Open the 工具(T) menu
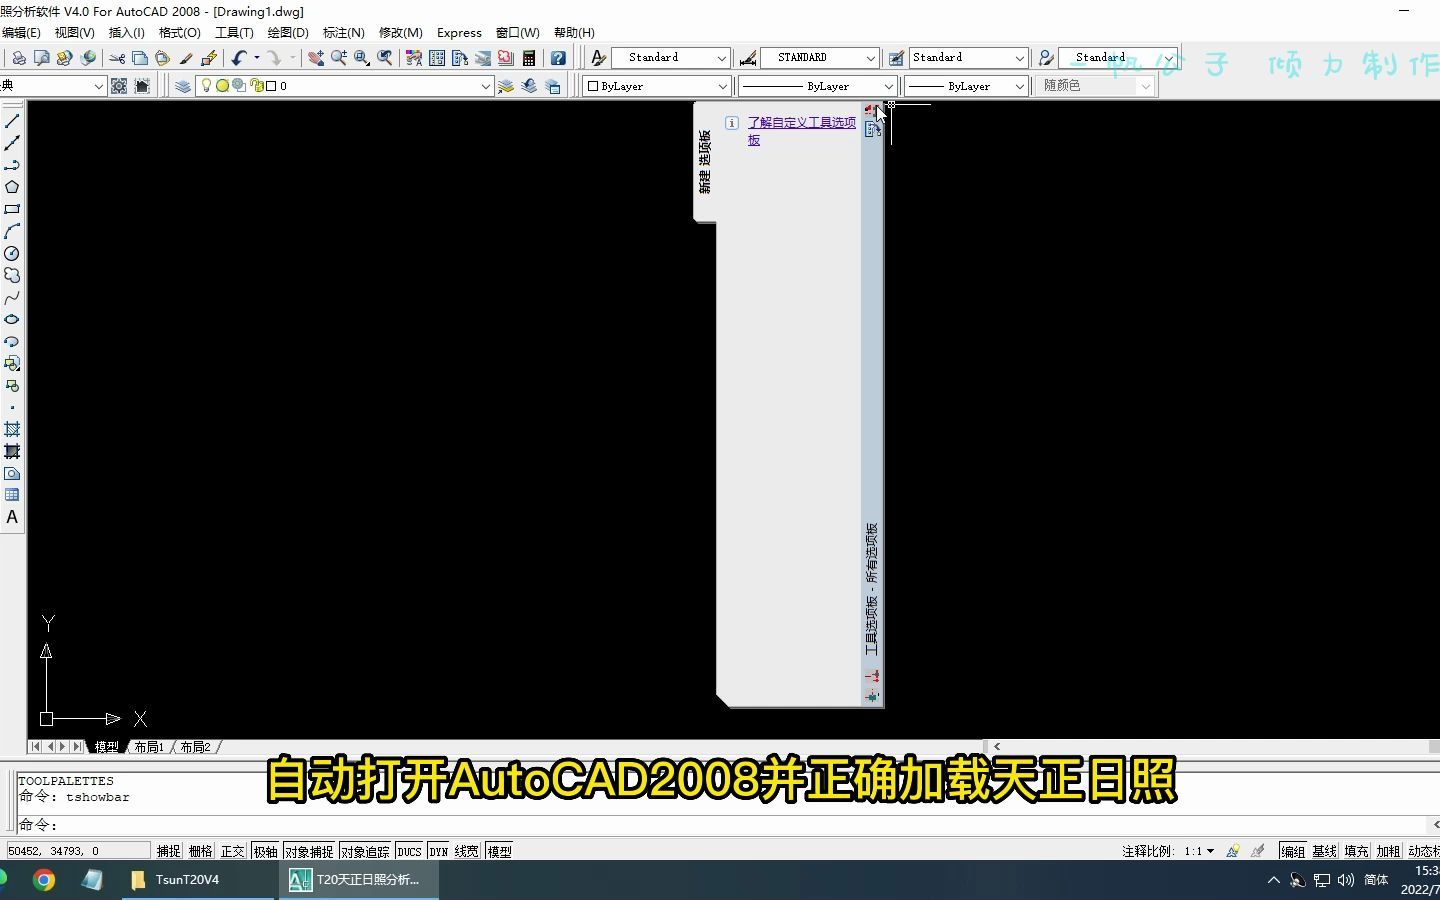Image resolution: width=1440 pixels, height=900 pixels. 234,33
